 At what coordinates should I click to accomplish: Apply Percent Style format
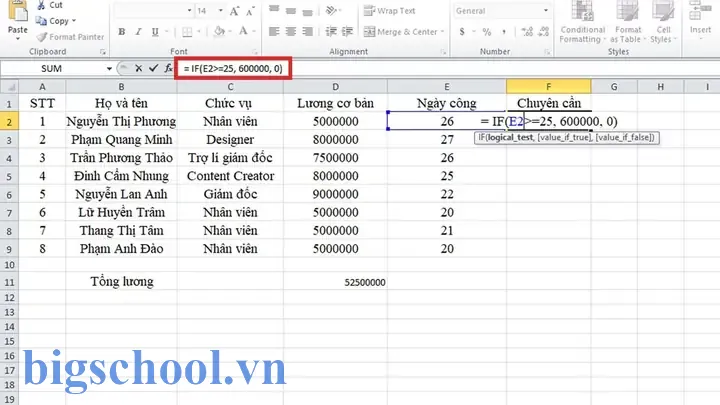487,32
